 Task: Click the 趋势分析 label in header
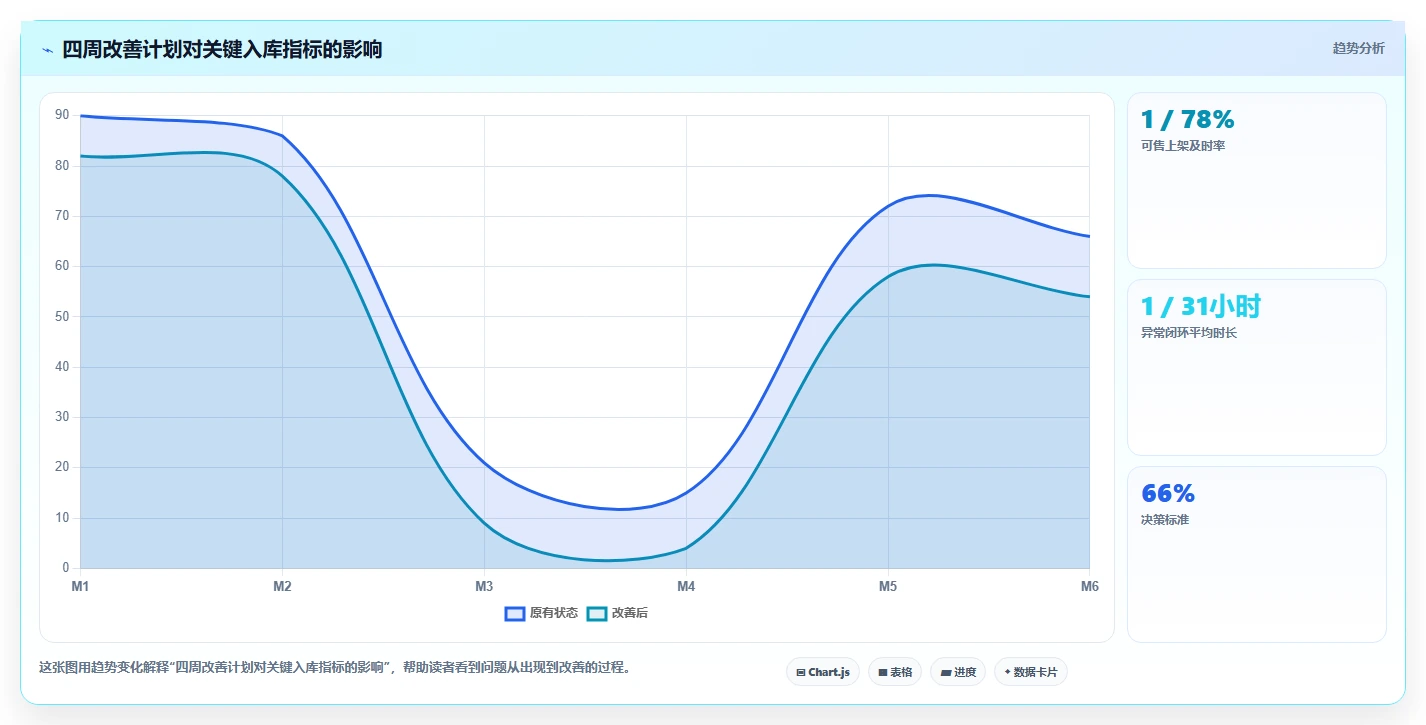point(1359,48)
